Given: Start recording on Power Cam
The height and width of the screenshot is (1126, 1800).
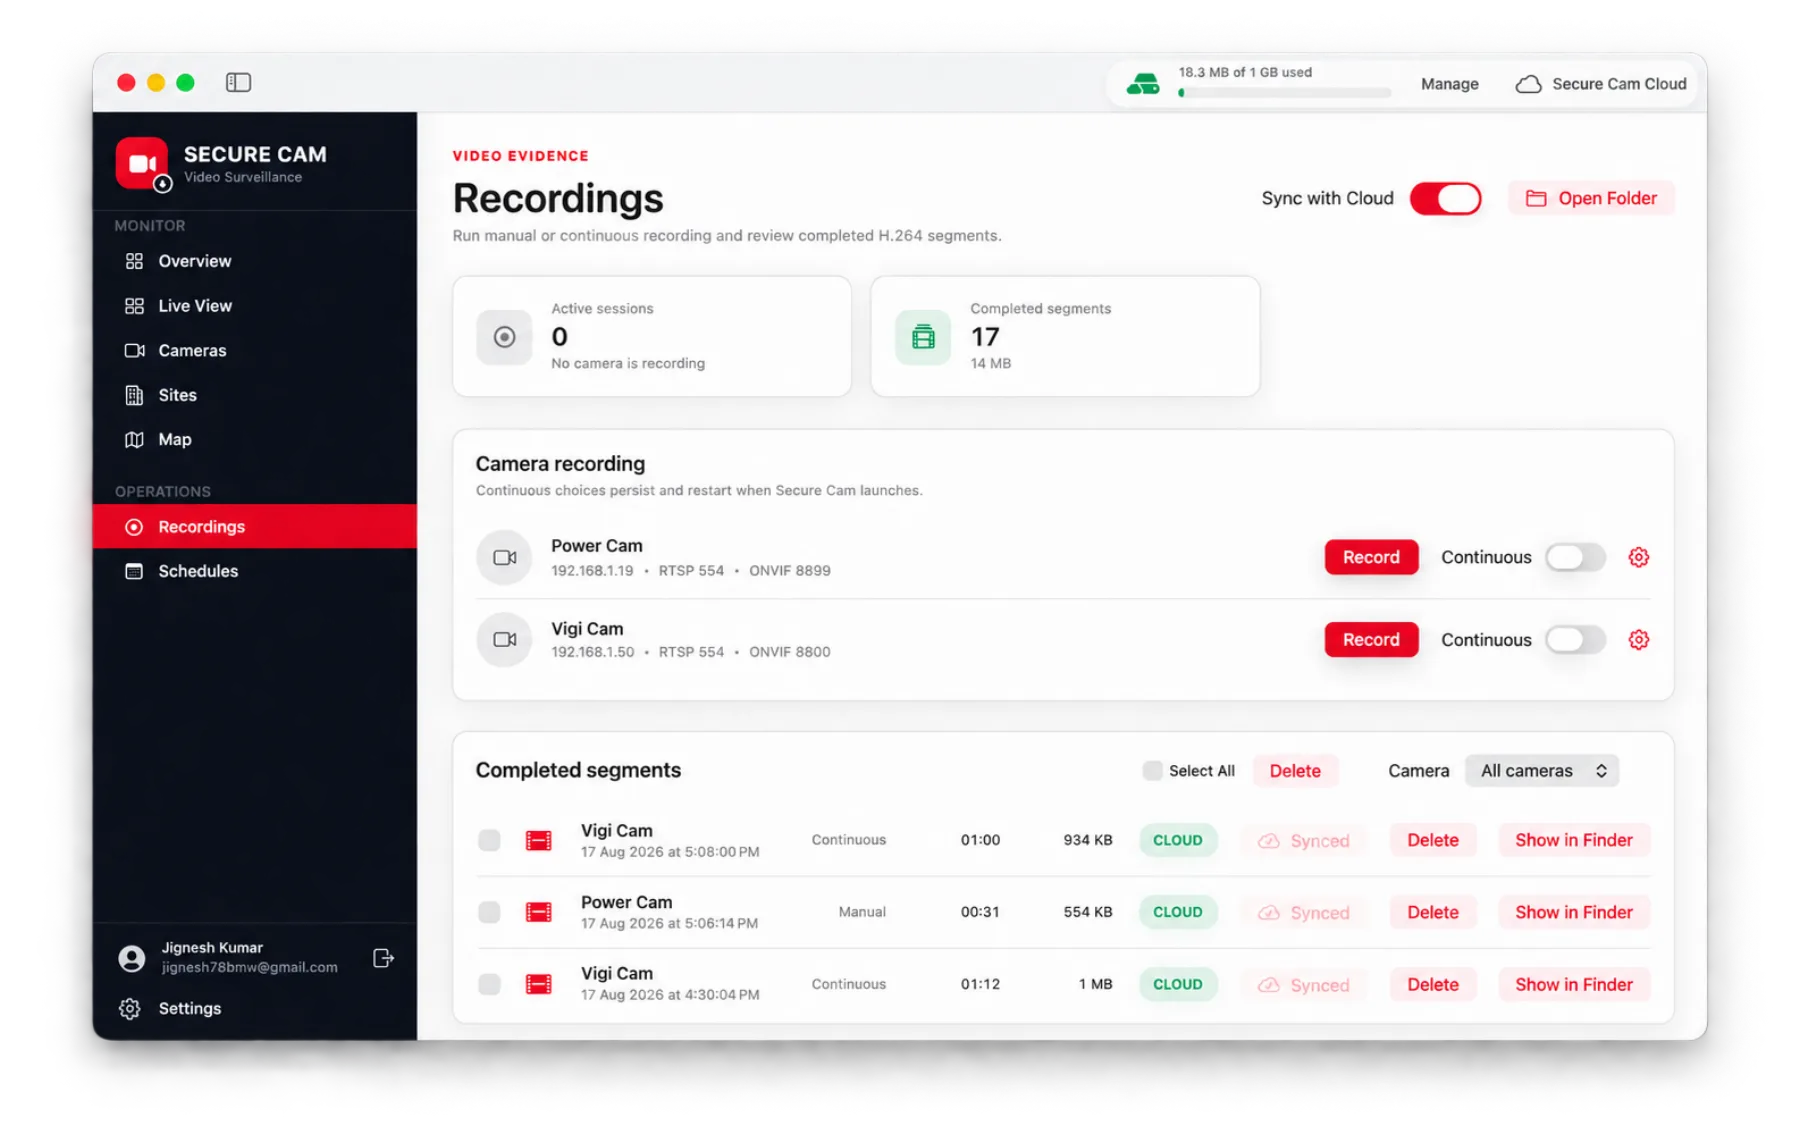Looking at the screenshot, I should pyautogui.click(x=1371, y=557).
